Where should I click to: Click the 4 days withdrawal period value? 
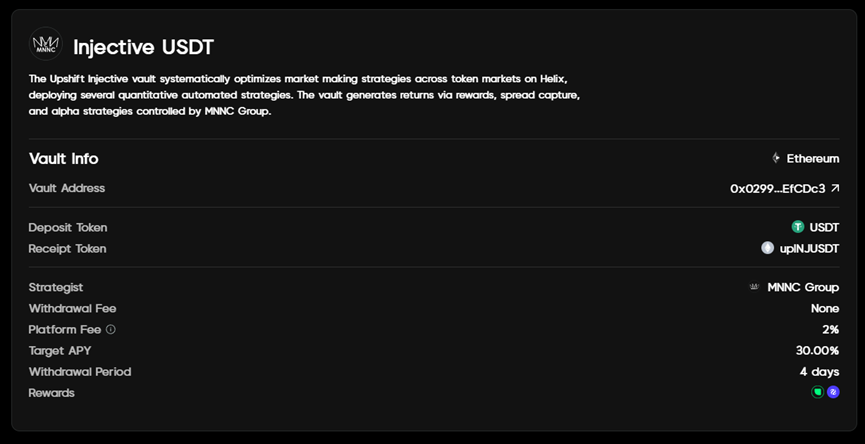pyautogui.click(x=819, y=371)
